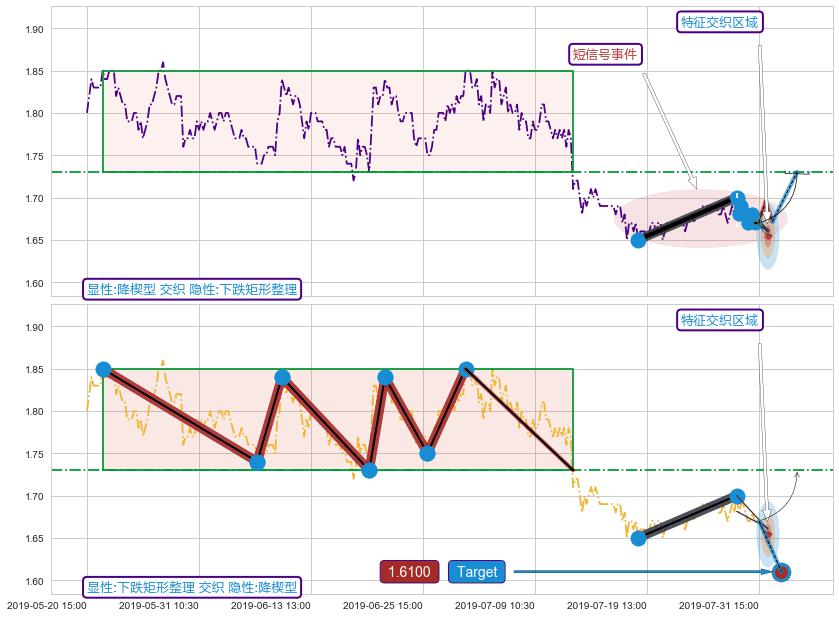Click the lower chart's blue dot at 1.70
The width and height of the screenshot is (839, 617).
[x=737, y=496]
